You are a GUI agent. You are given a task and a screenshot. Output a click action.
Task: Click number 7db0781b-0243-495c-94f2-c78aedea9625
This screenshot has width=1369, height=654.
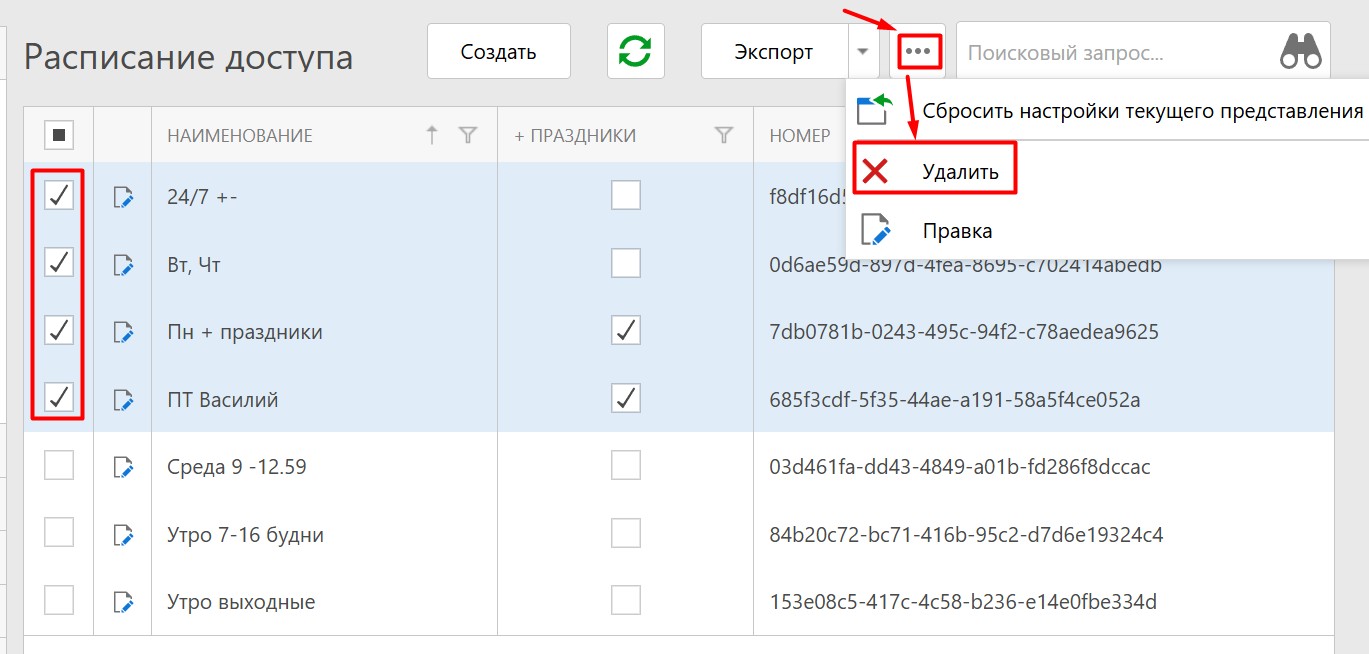coord(964,332)
